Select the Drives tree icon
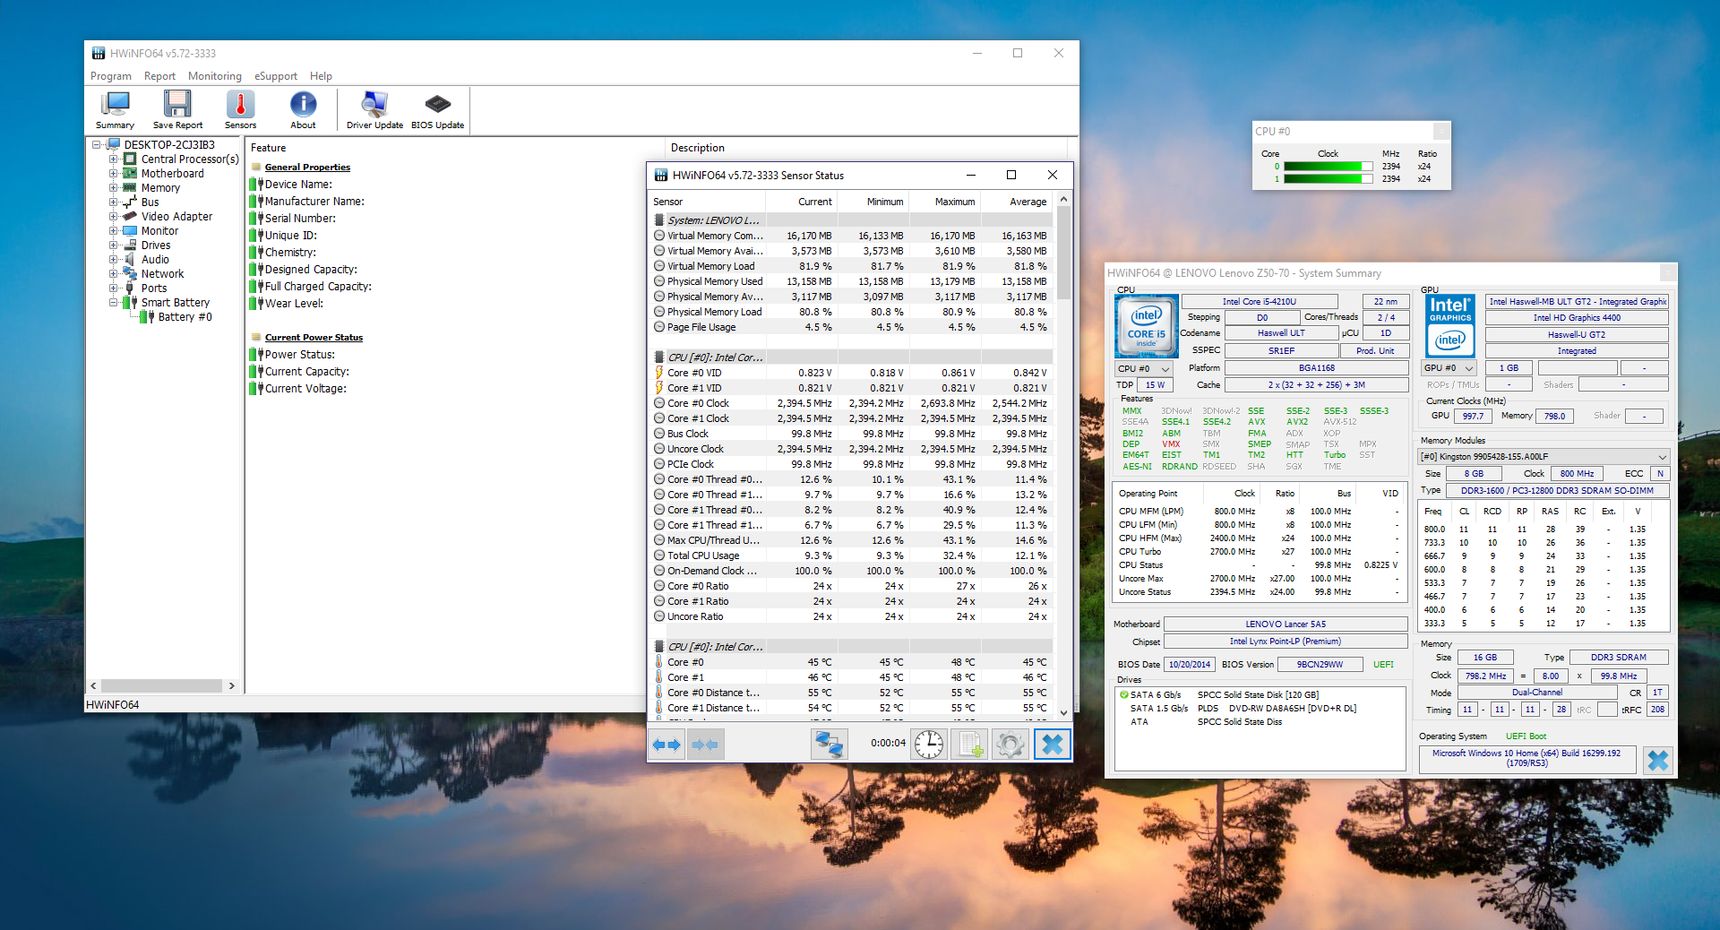The width and height of the screenshot is (1720, 930). pos(130,245)
